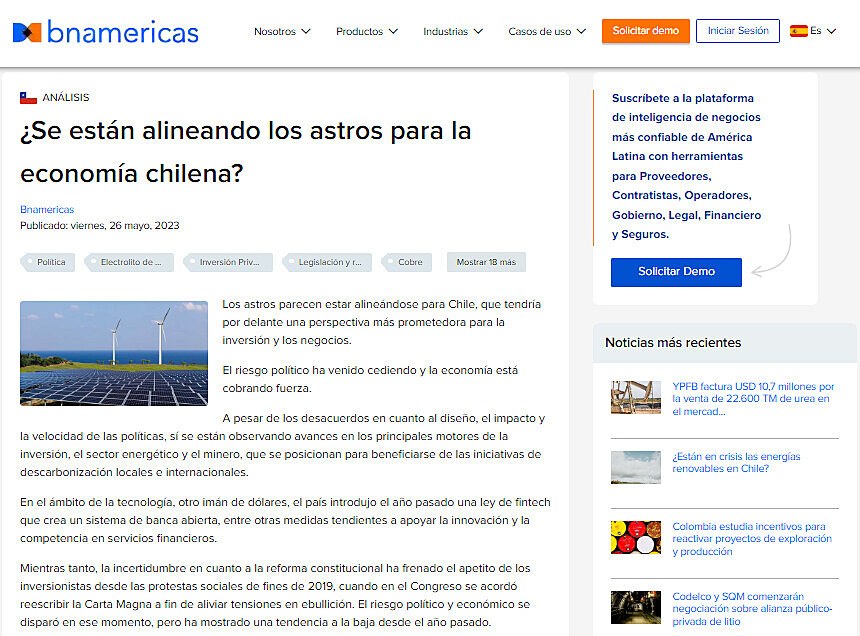Screen dimensions: 860x636
Task: Click the wind turbines article image
Action: click(114, 353)
